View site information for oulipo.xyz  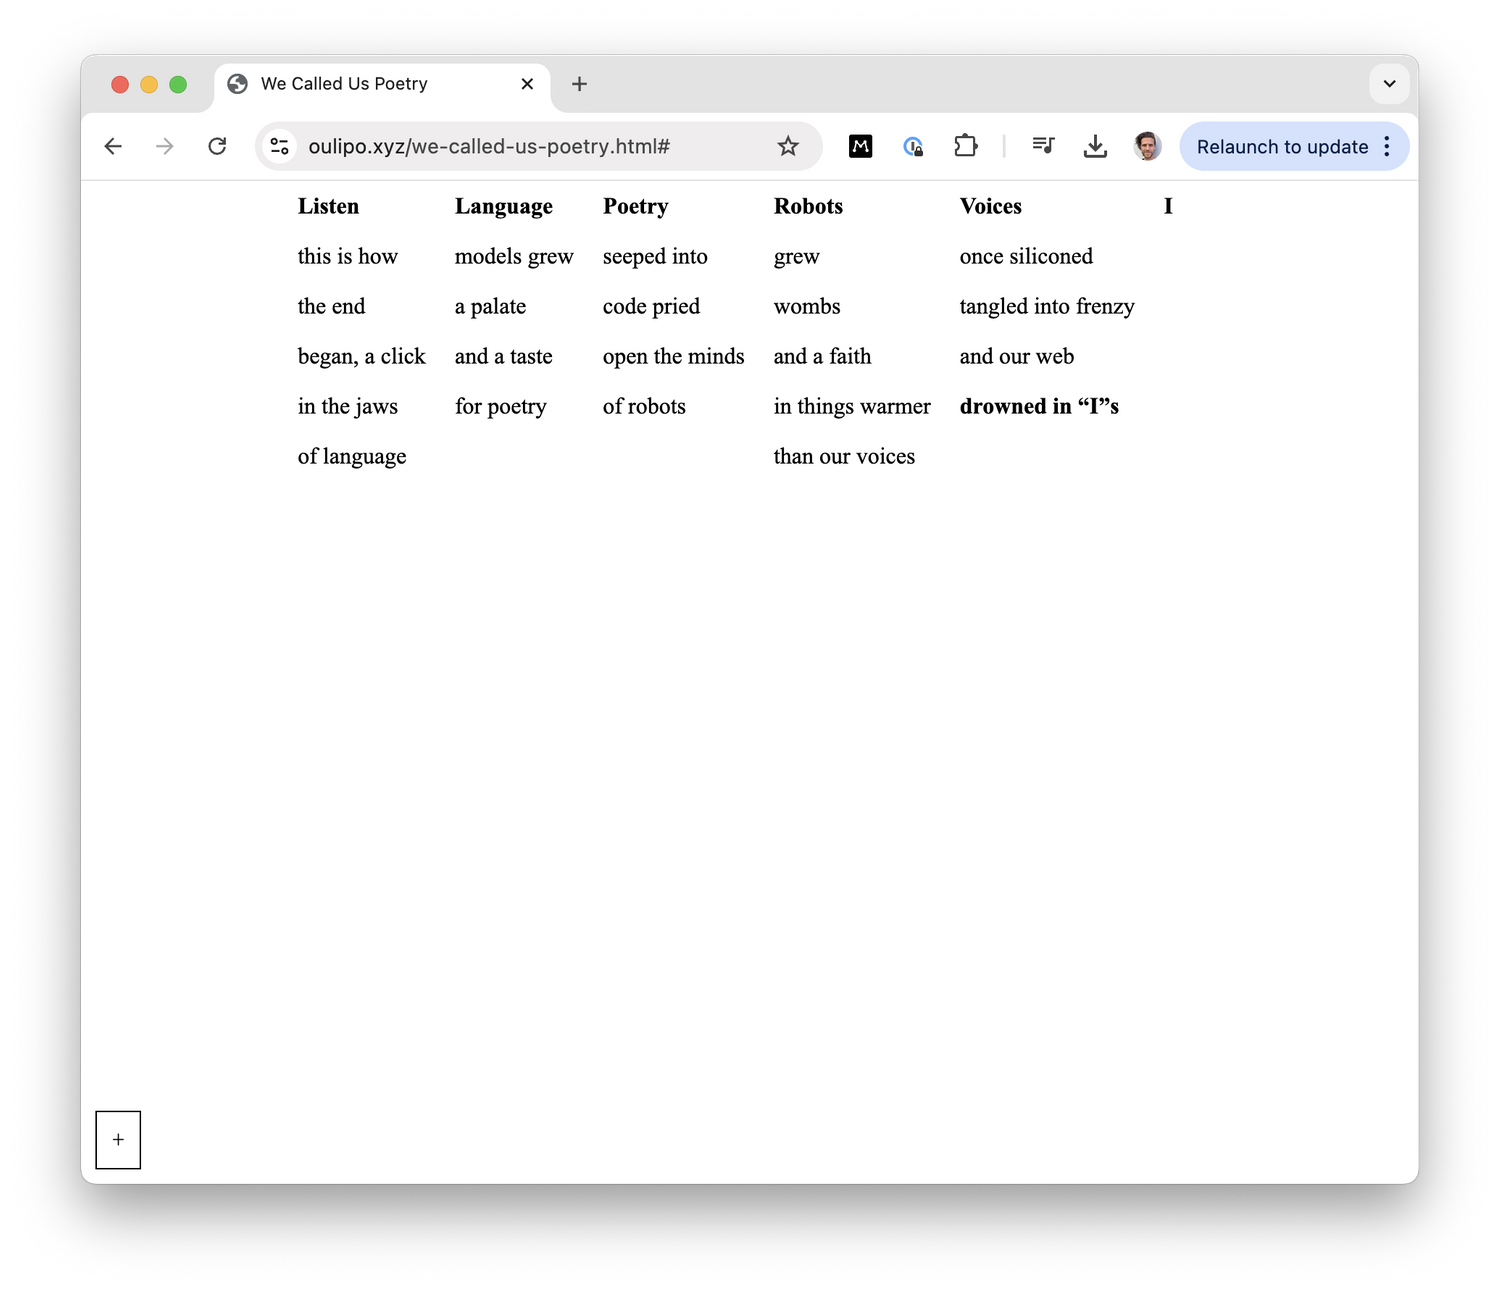click(279, 146)
